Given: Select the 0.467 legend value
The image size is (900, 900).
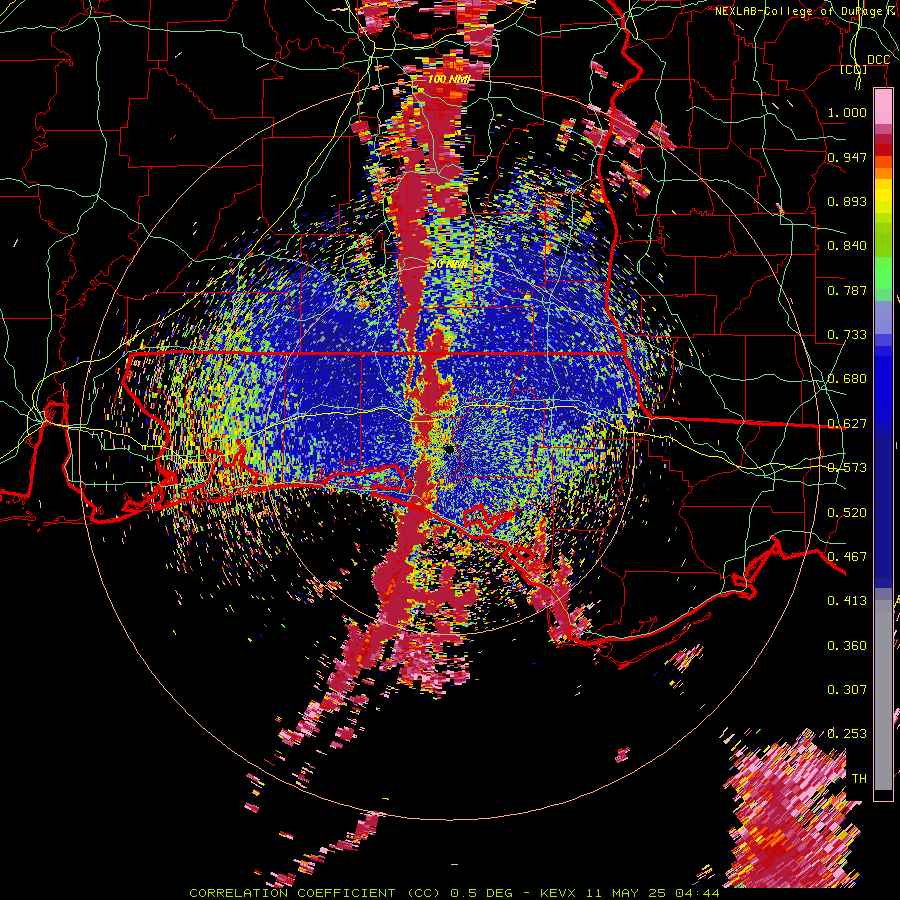Looking at the screenshot, I should coord(847,557).
